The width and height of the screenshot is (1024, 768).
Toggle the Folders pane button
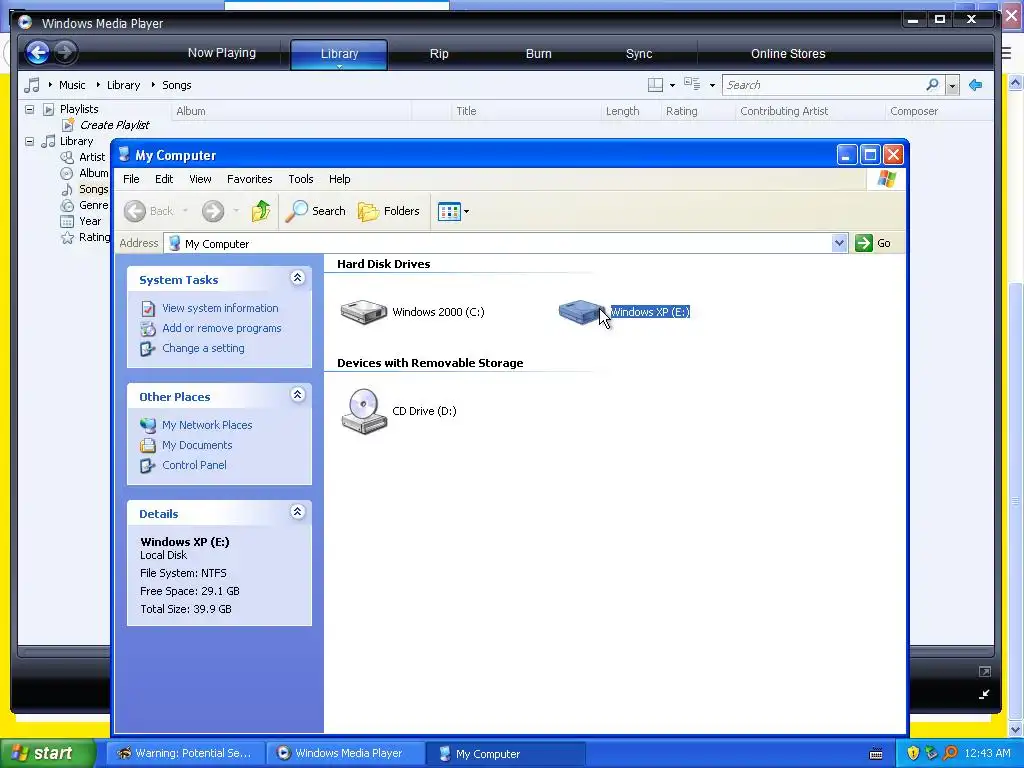(389, 211)
